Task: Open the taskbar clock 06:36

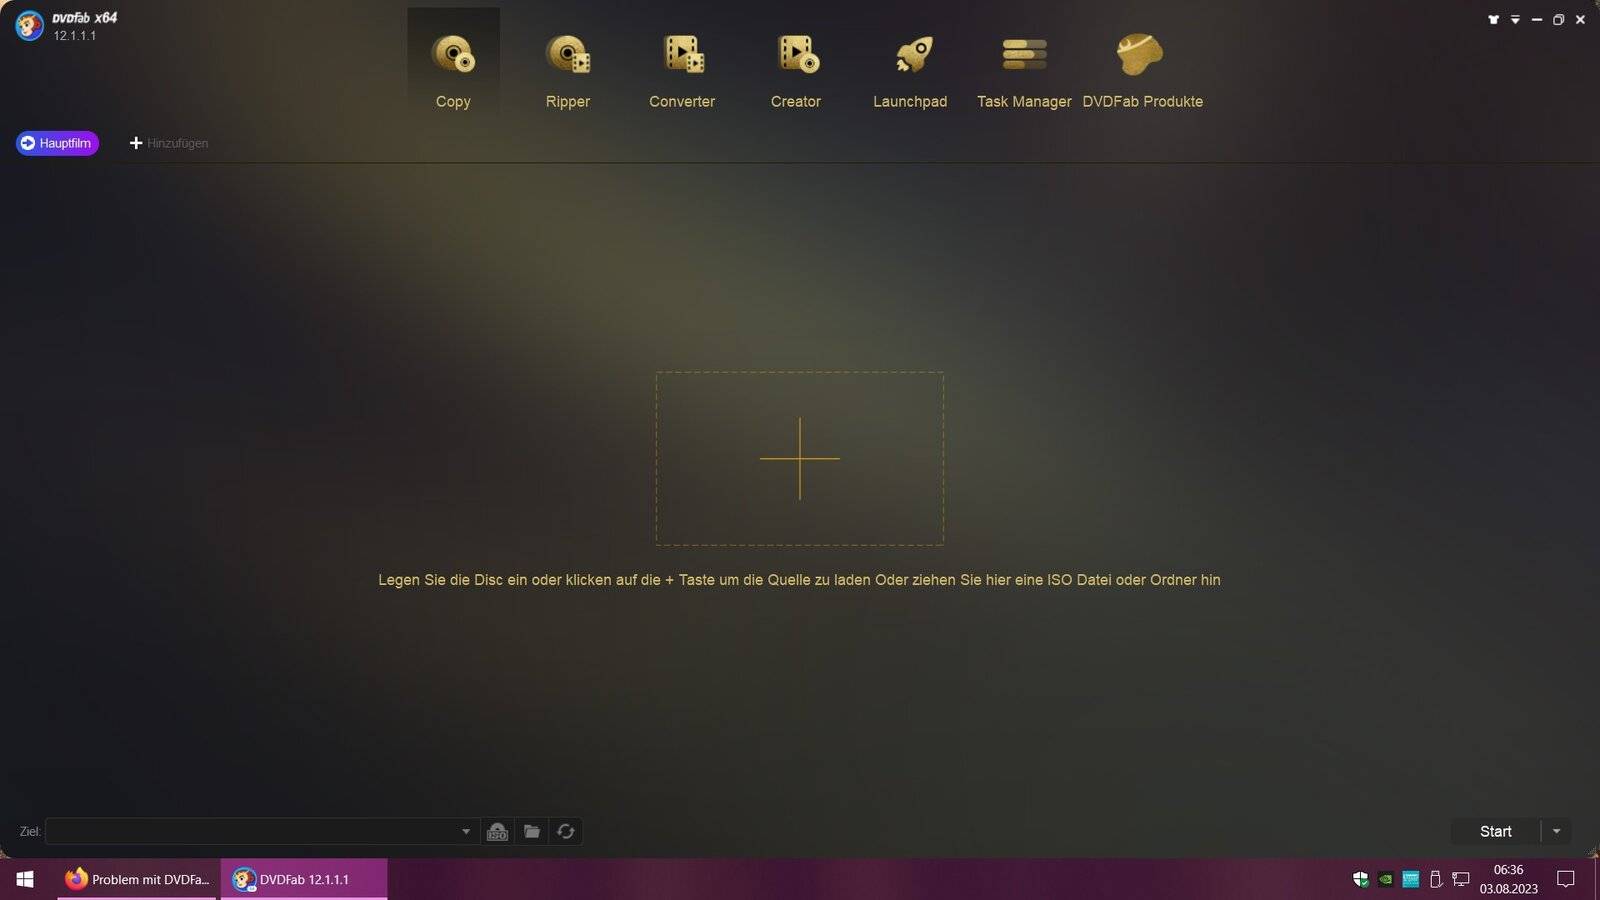Action: [1508, 879]
